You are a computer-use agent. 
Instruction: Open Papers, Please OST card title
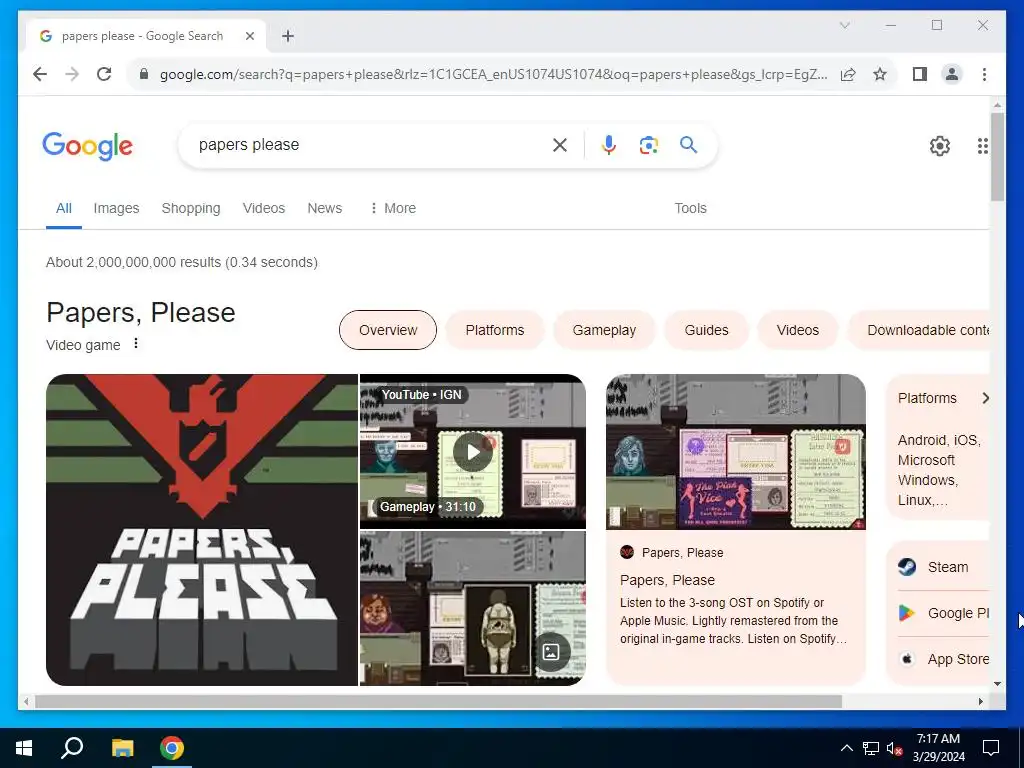667,580
